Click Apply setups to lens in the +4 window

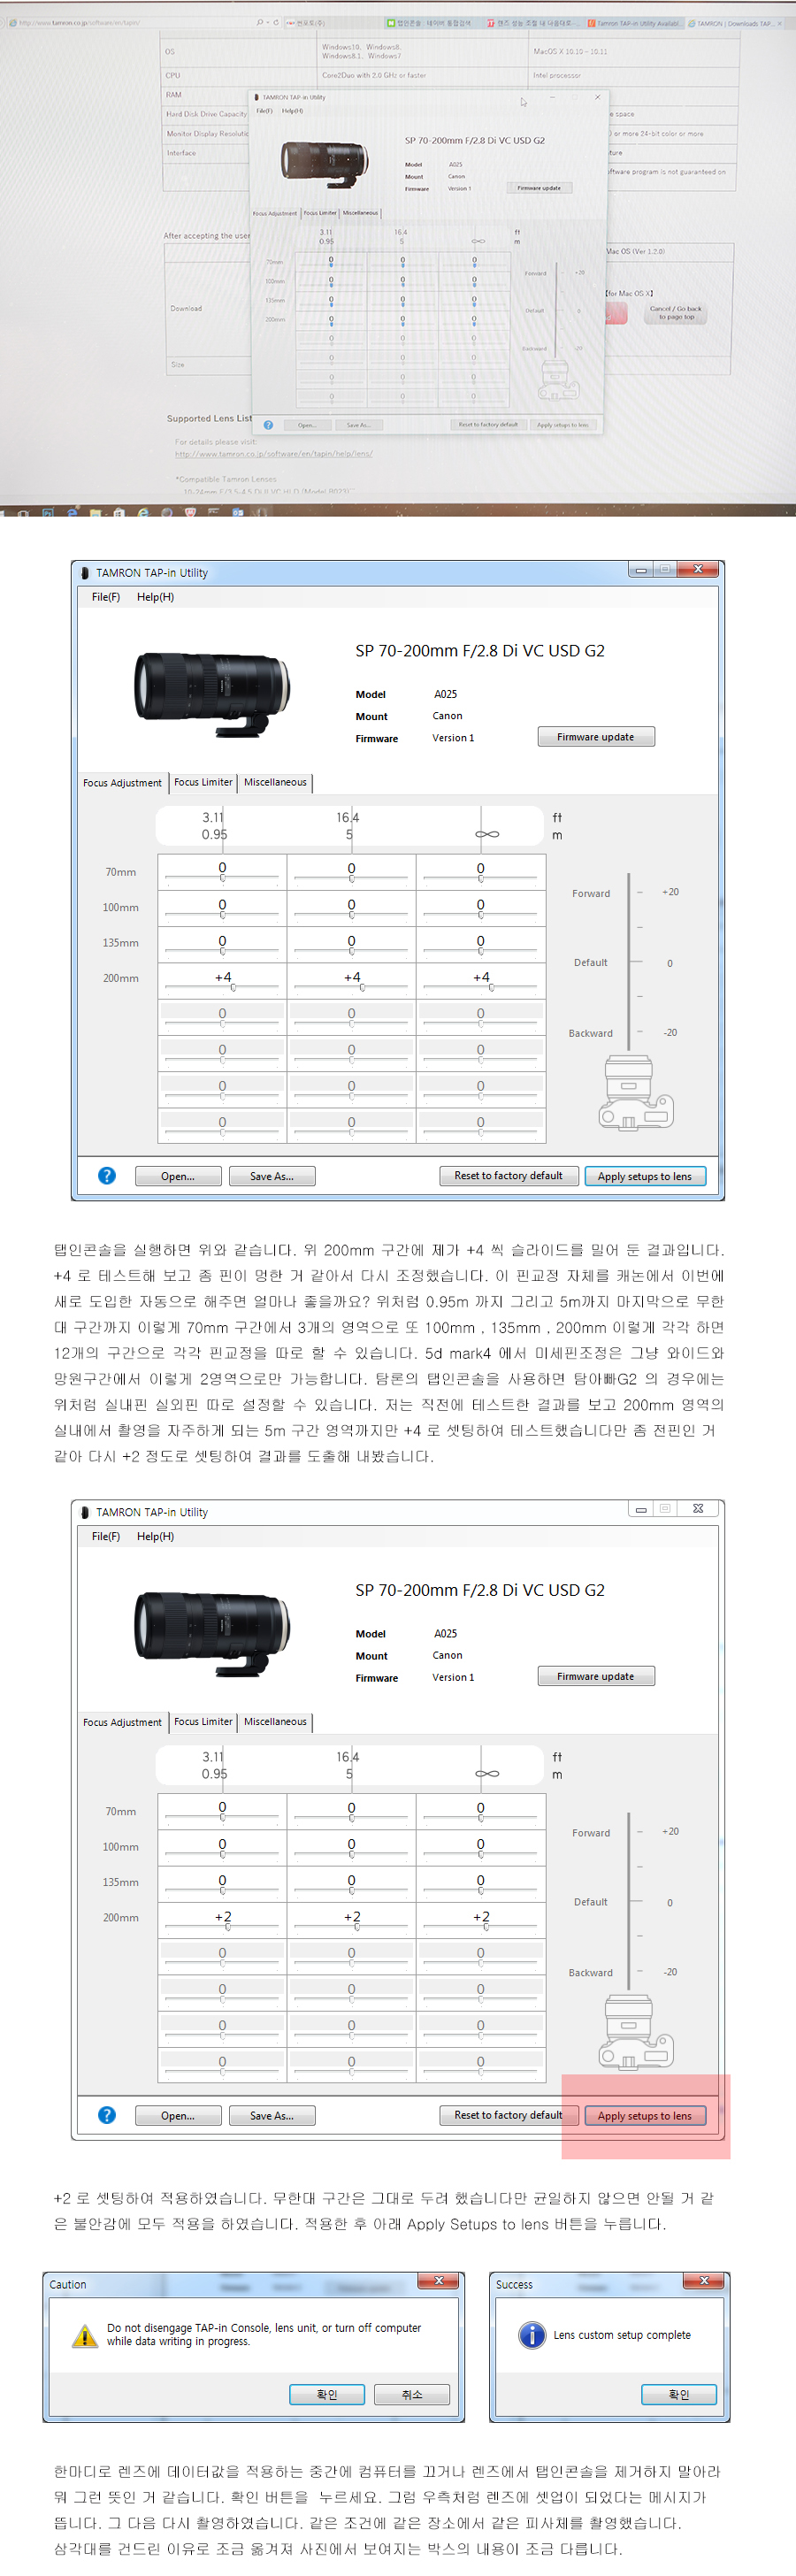click(645, 1176)
